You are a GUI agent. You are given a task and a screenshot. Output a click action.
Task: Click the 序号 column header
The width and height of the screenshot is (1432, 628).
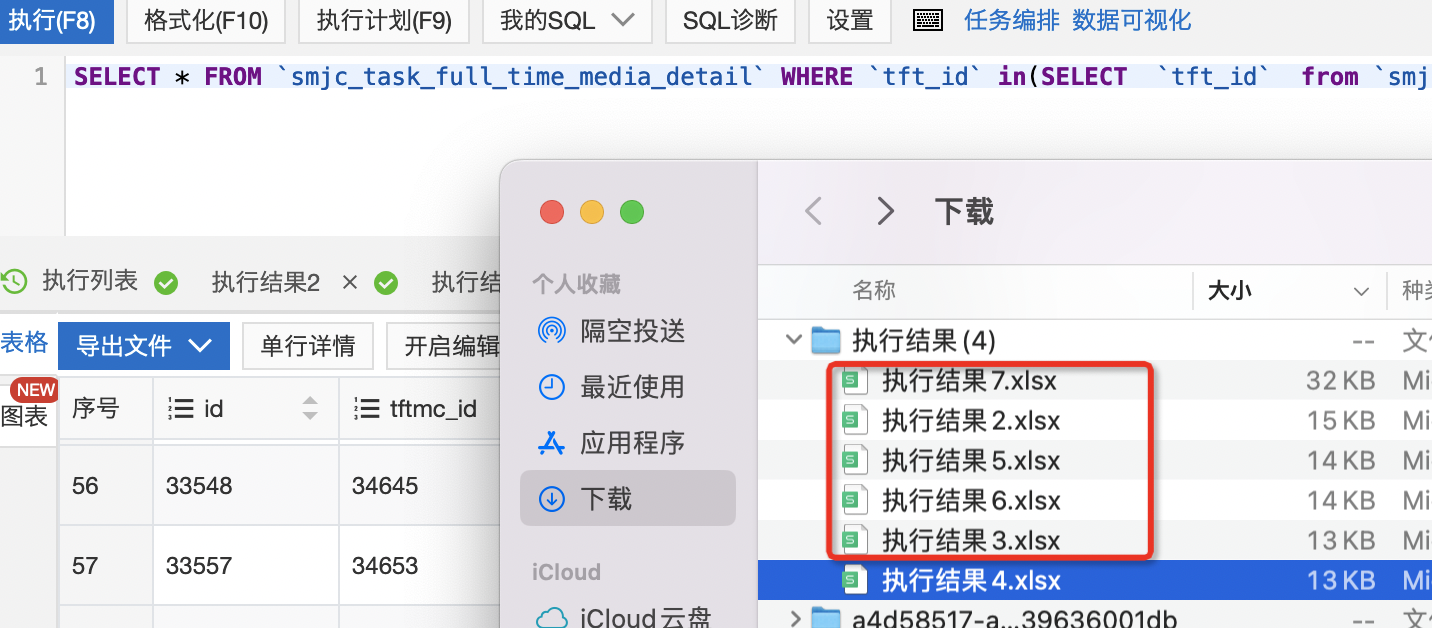(96, 408)
